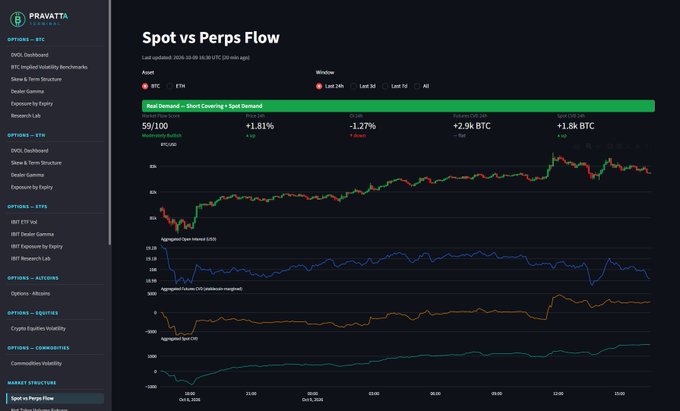This screenshot has height=411, width=680.
Task: Click the Market Structure section header
Action: (32, 383)
